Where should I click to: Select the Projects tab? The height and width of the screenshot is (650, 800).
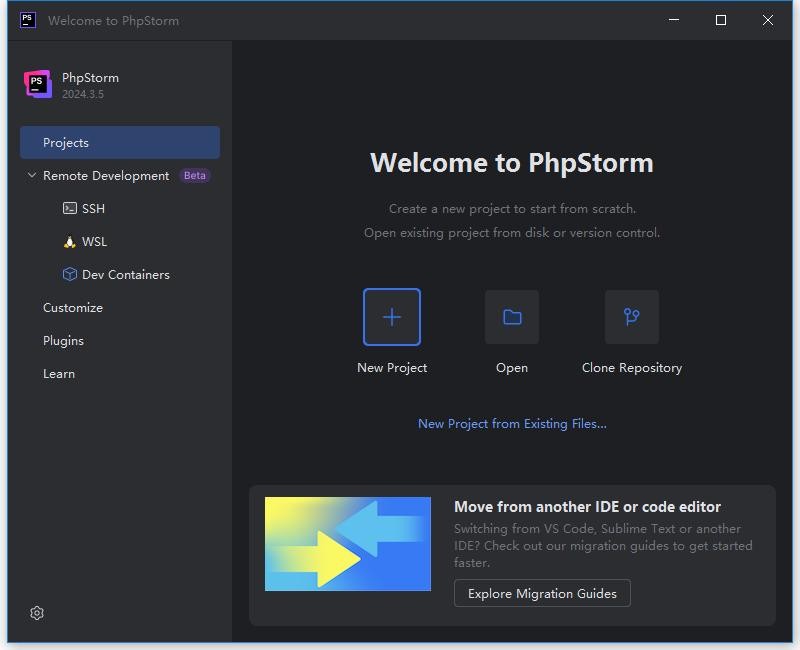pyautogui.click(x=120, y=142)
